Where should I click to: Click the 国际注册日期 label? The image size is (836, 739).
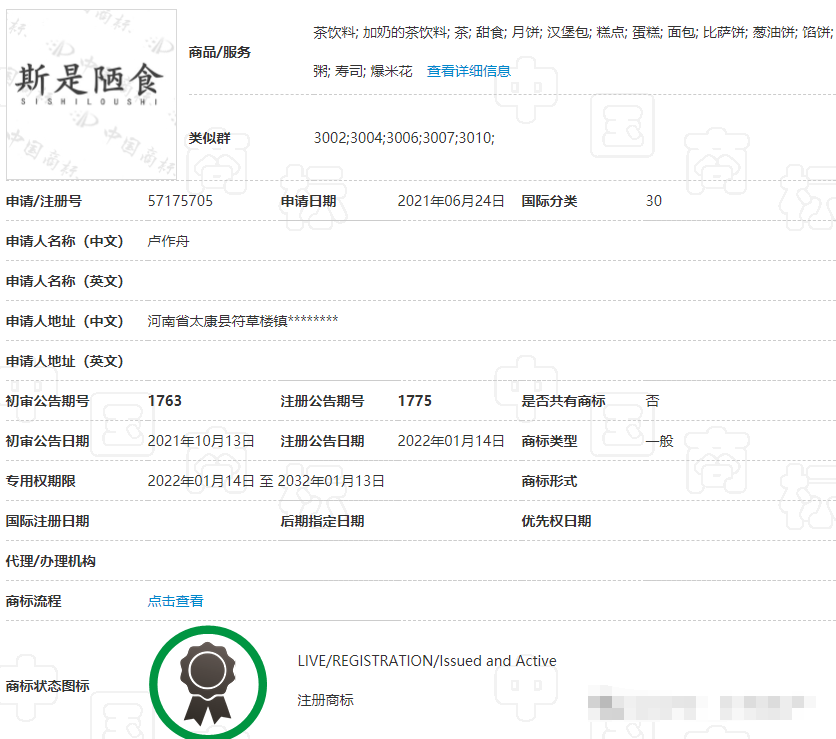point(47,521)
